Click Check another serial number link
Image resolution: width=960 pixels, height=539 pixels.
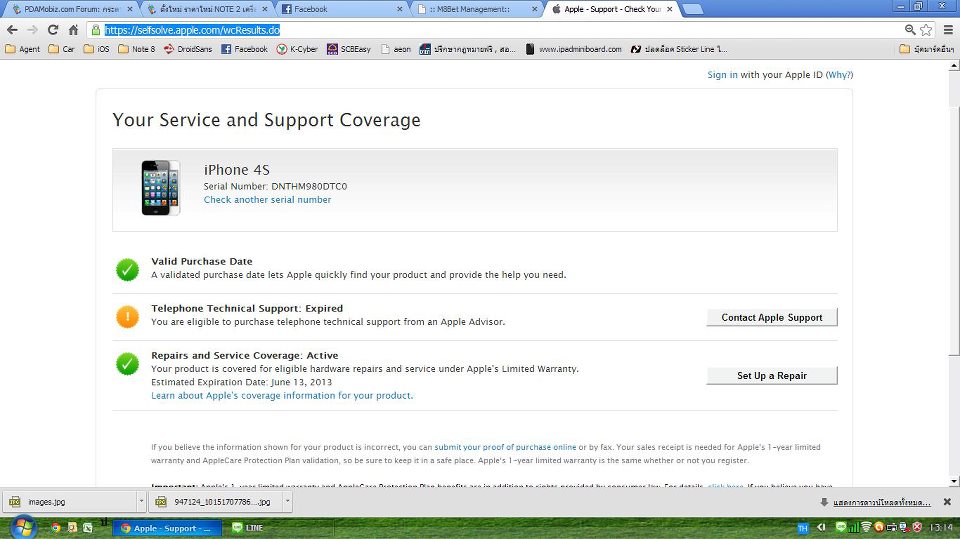point(268,200)
